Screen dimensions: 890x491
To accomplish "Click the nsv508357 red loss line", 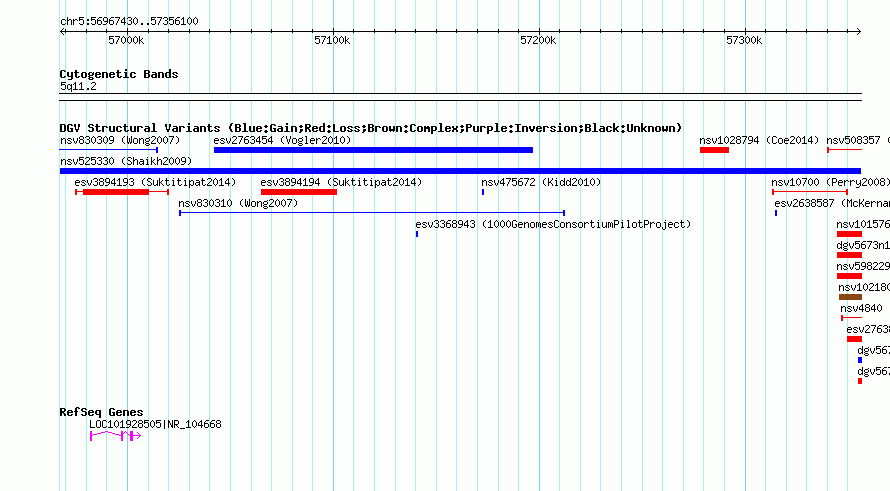I will (x=845, y=150).
